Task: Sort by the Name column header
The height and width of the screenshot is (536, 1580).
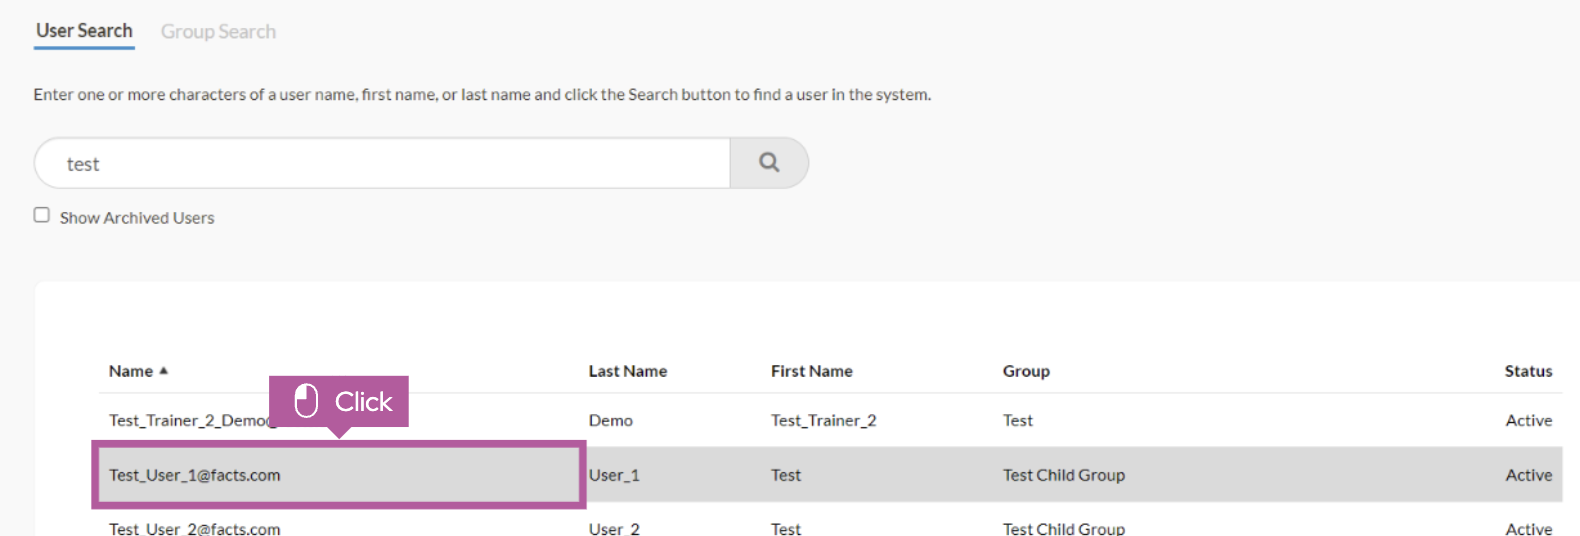Action: tap(131, 371)
